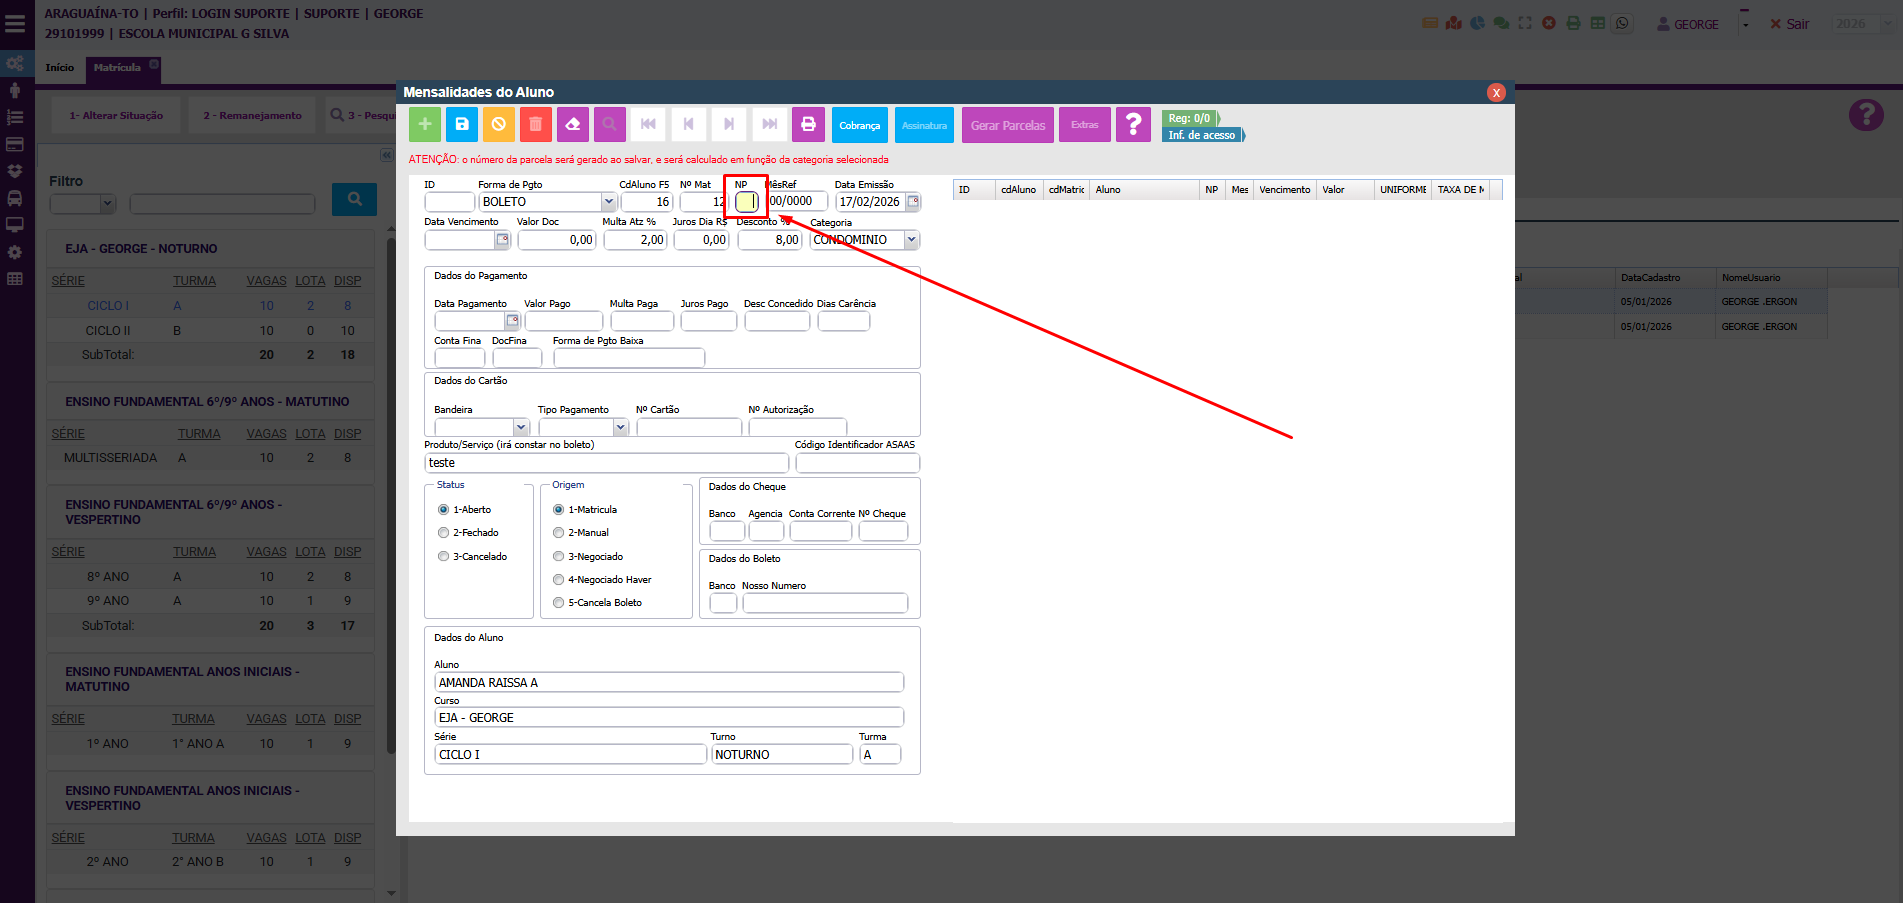
Task: Open help via the purple question mark icon
Action: coord(1133,125)
